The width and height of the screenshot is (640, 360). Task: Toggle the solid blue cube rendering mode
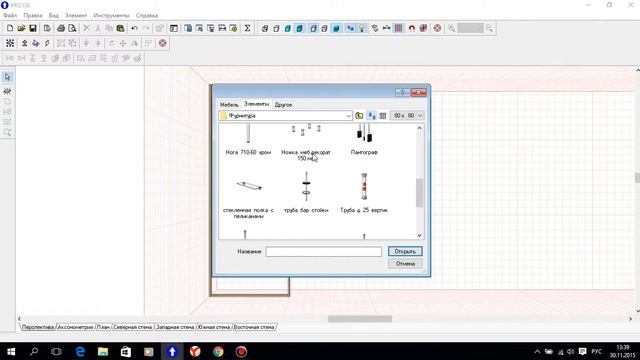point(336,28)
